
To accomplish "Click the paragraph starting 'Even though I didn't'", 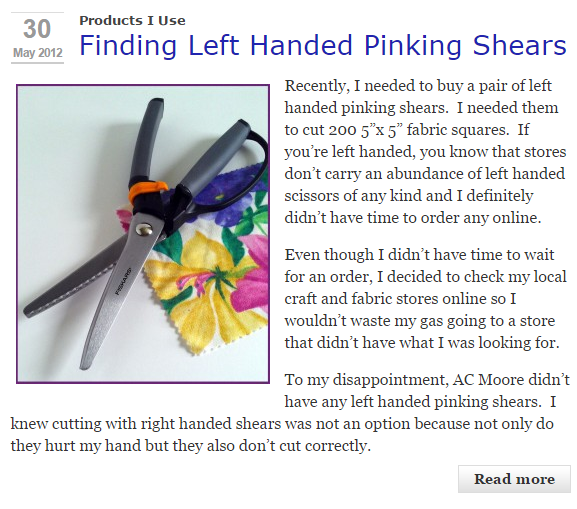I will tap(425, 298).
